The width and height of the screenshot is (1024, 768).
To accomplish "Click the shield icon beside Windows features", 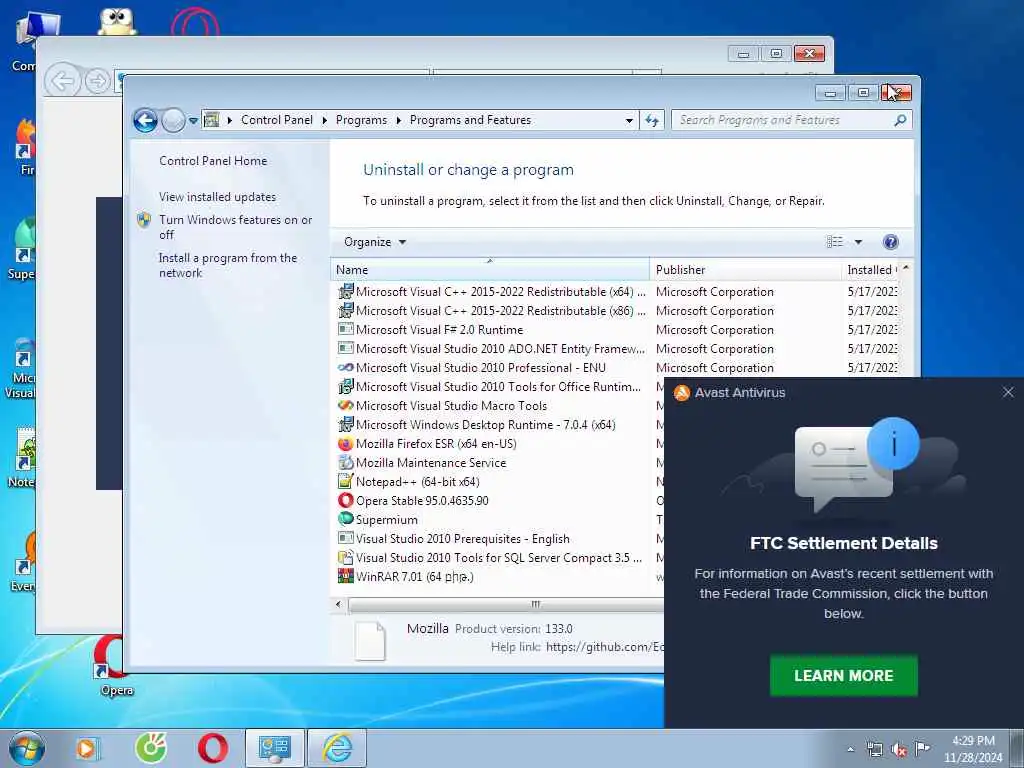I will [x=144, y=219].
